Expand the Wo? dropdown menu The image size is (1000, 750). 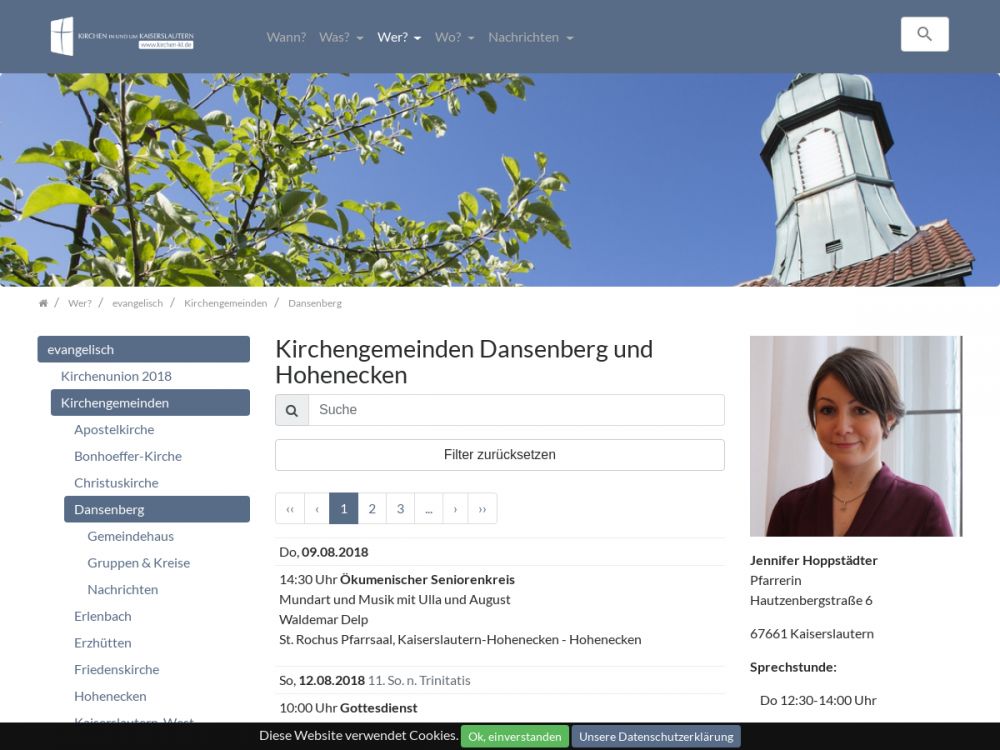point(454,37)
